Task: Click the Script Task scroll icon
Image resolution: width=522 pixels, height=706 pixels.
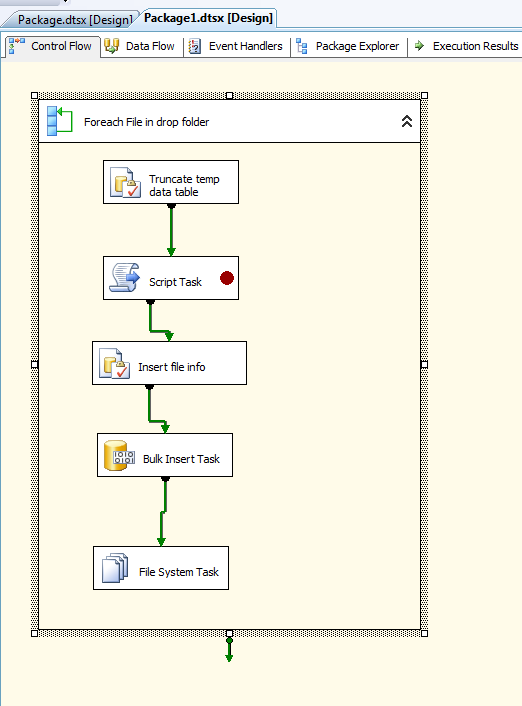Action: (x=125, y=278)
